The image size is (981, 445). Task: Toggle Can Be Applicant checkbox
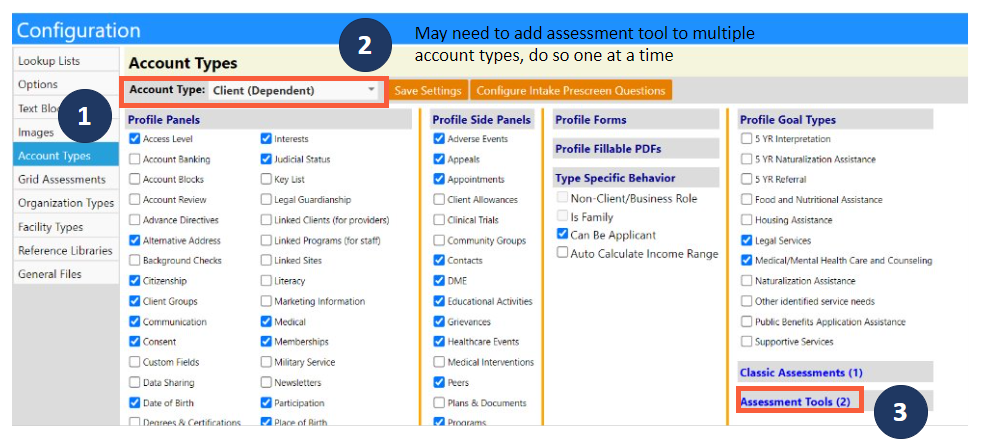(x=562, y=235)
